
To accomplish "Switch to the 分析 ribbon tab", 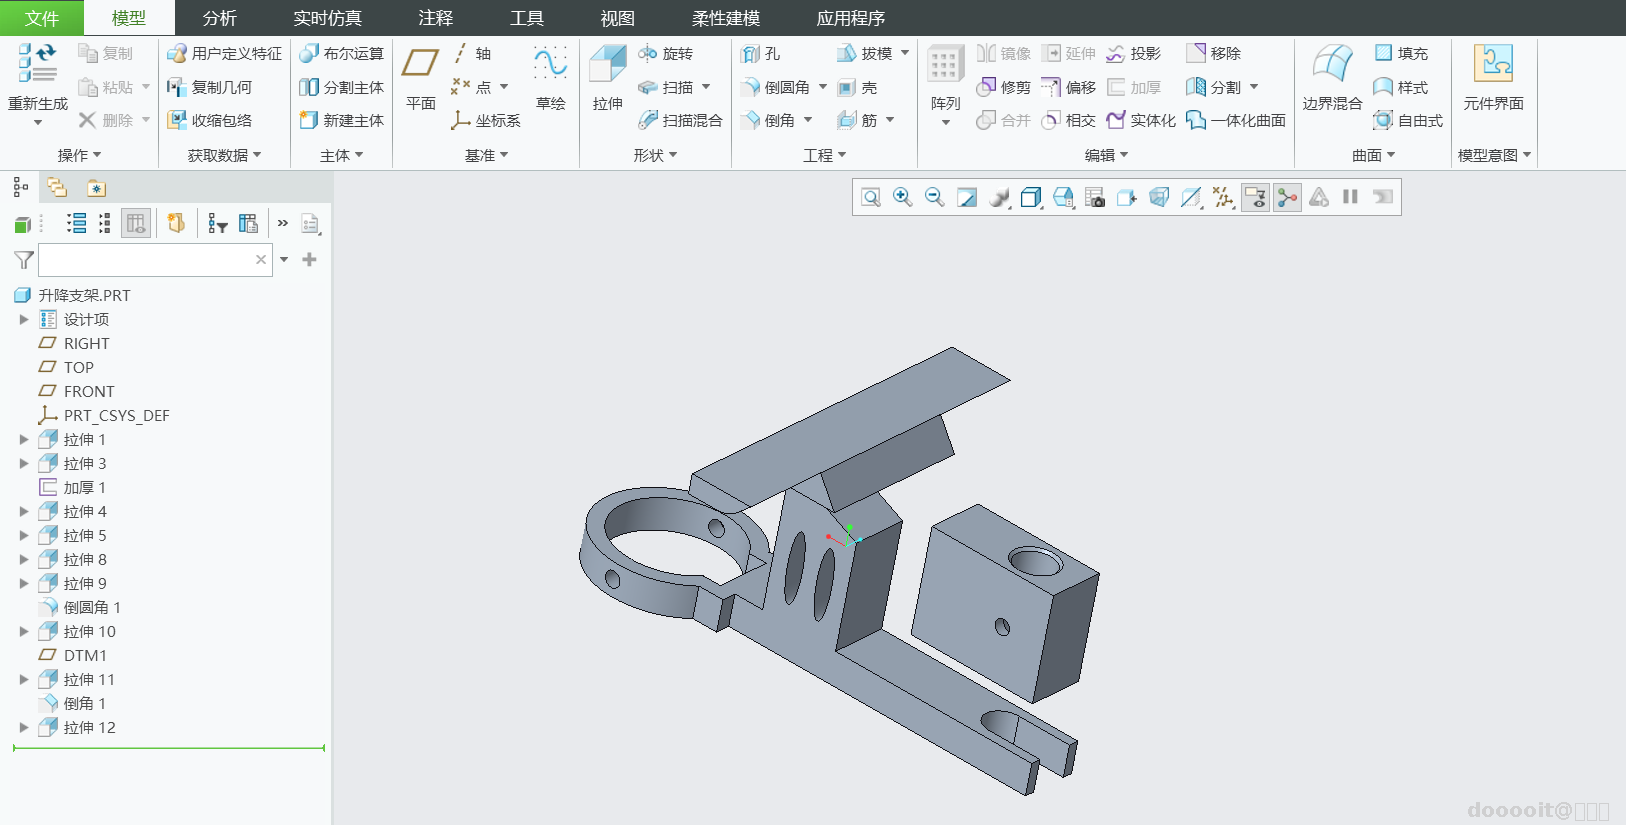I will [220, 18].
